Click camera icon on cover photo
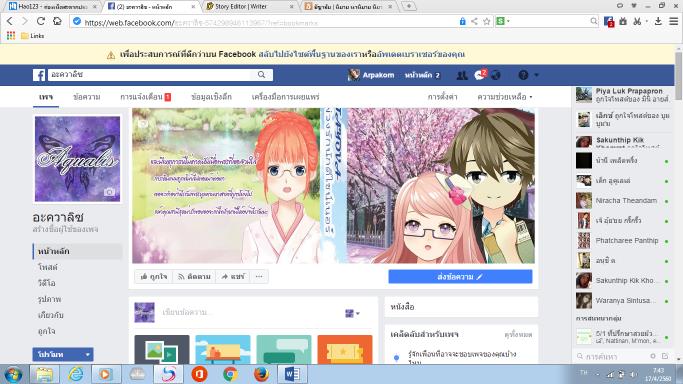The height and width of the screenshot is (384, 683). click(143, 124)
